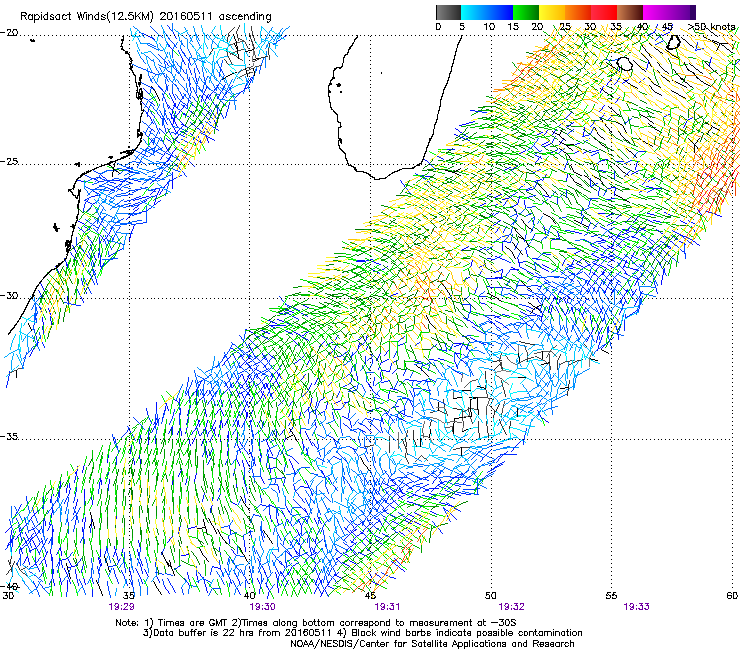The height and width of the screenshot is (650, 740).
Task: Click the red 30-35 knots color segment
Action: click(604, 12)
